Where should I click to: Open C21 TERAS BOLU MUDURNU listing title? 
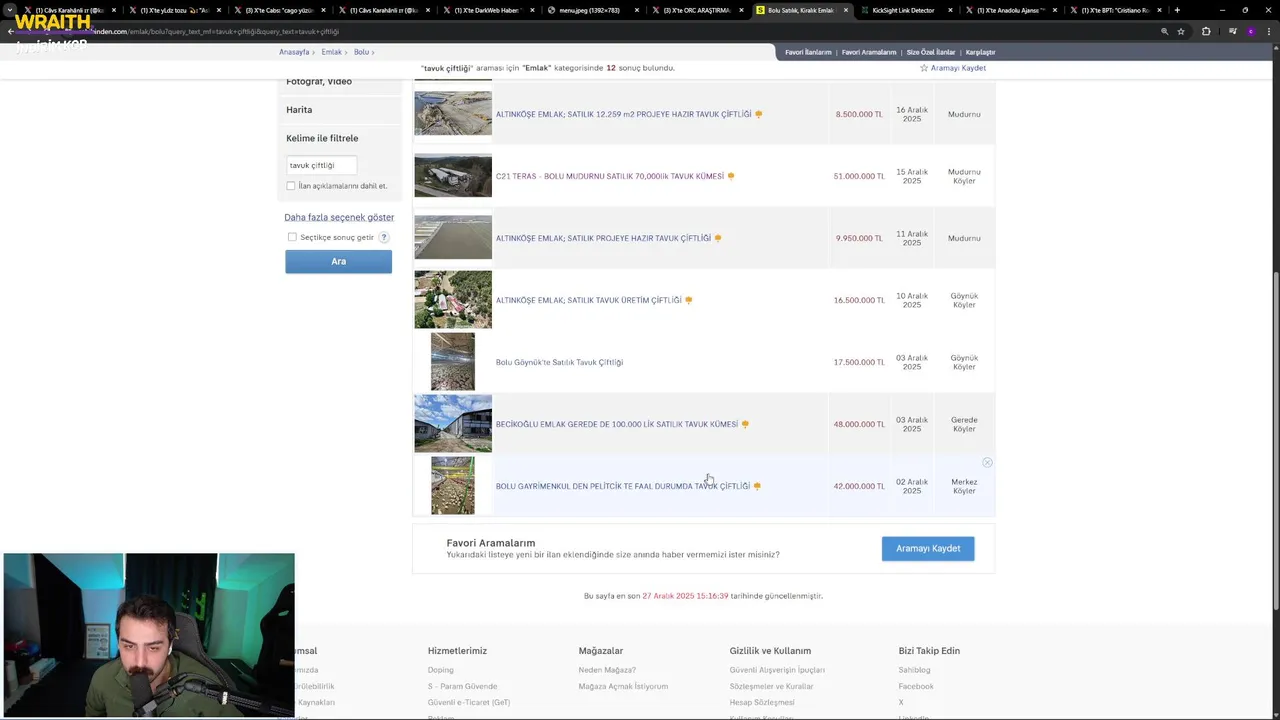609,176
